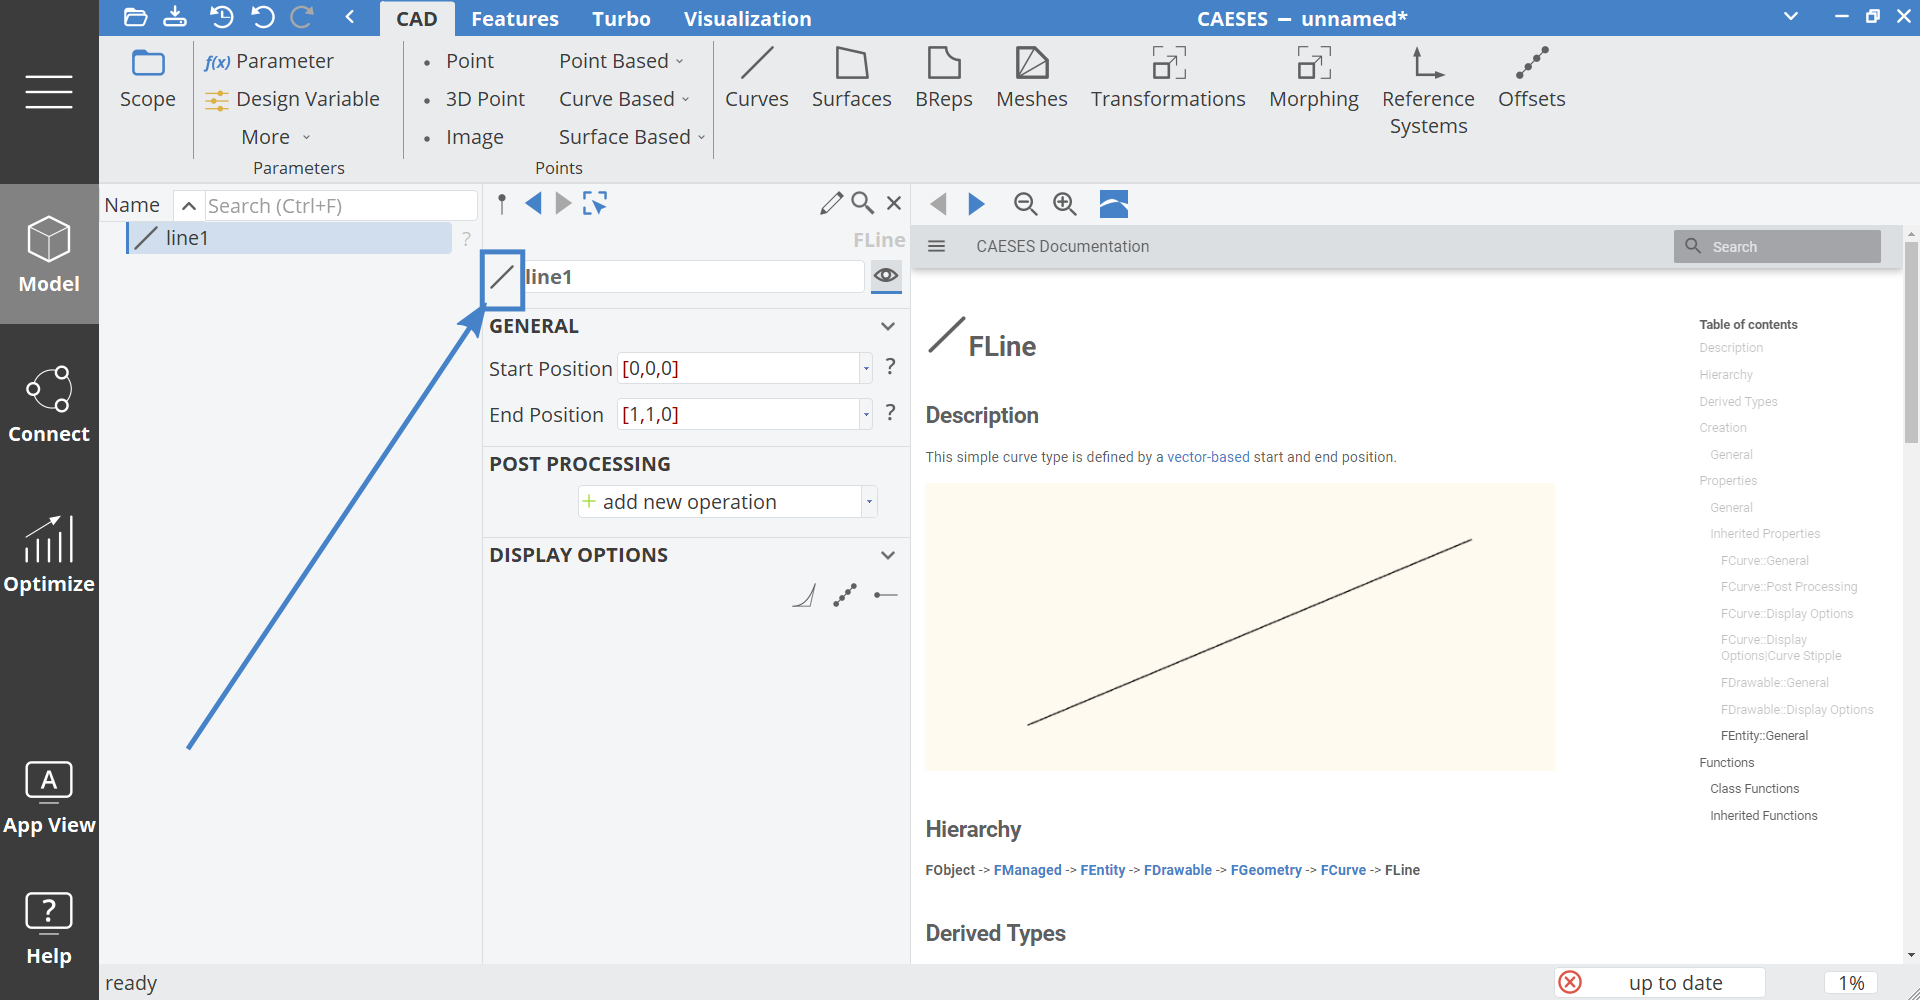Open the documentation hamburger menu
Screen dimensions: 1920x1000
(x=937, y=246)
